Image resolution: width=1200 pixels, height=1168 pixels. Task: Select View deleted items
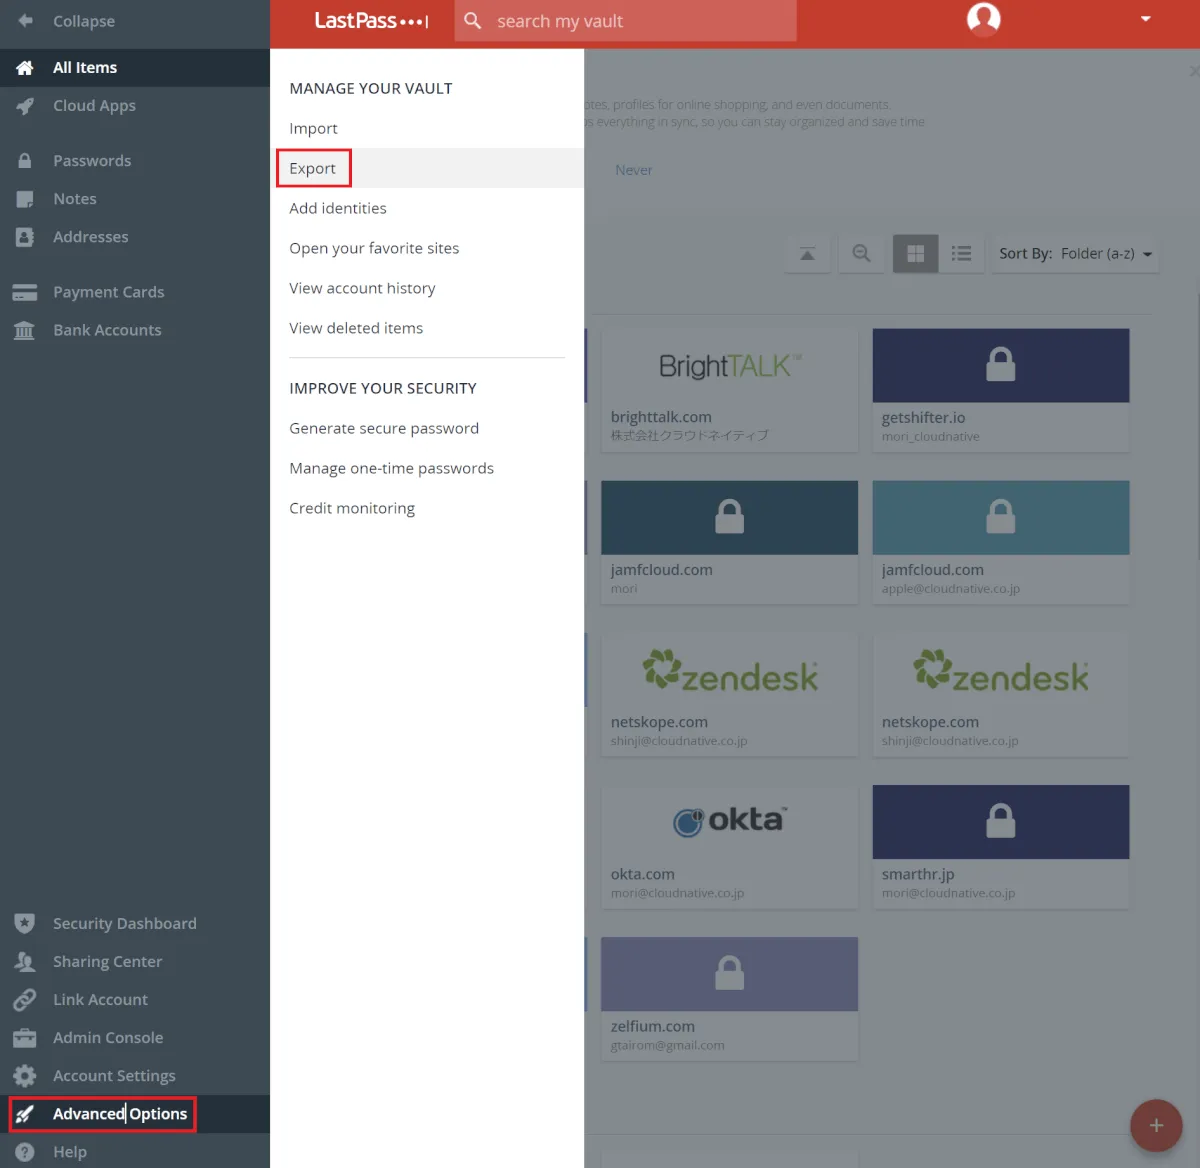coord(356,329)
